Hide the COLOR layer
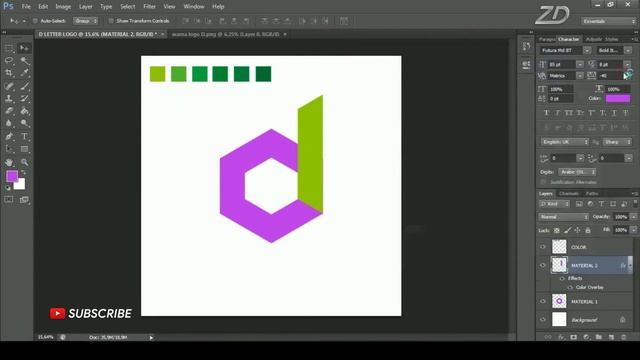This screenshot has height=360, width=640. 542,247
